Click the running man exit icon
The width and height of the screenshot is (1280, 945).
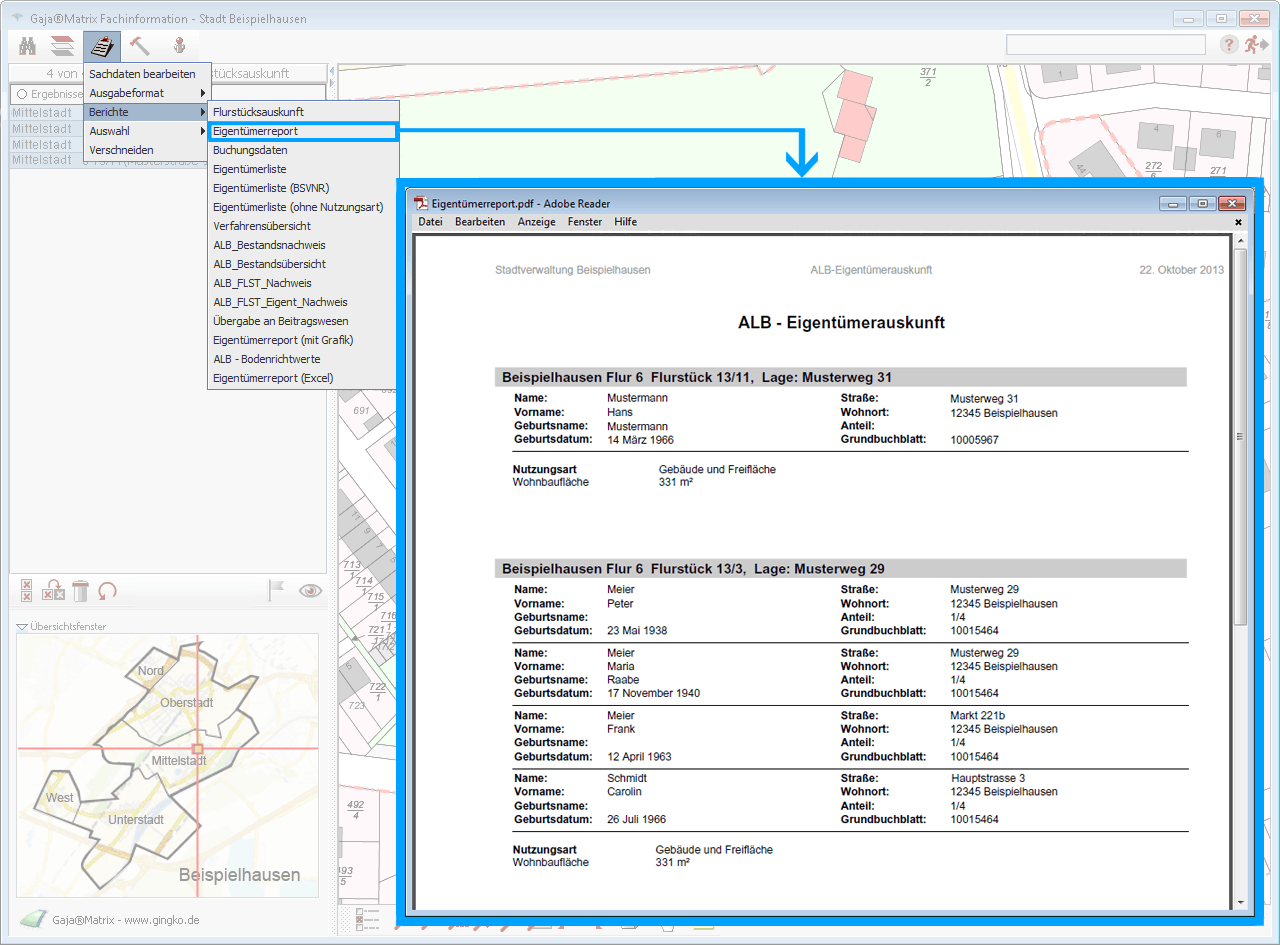1255,45
